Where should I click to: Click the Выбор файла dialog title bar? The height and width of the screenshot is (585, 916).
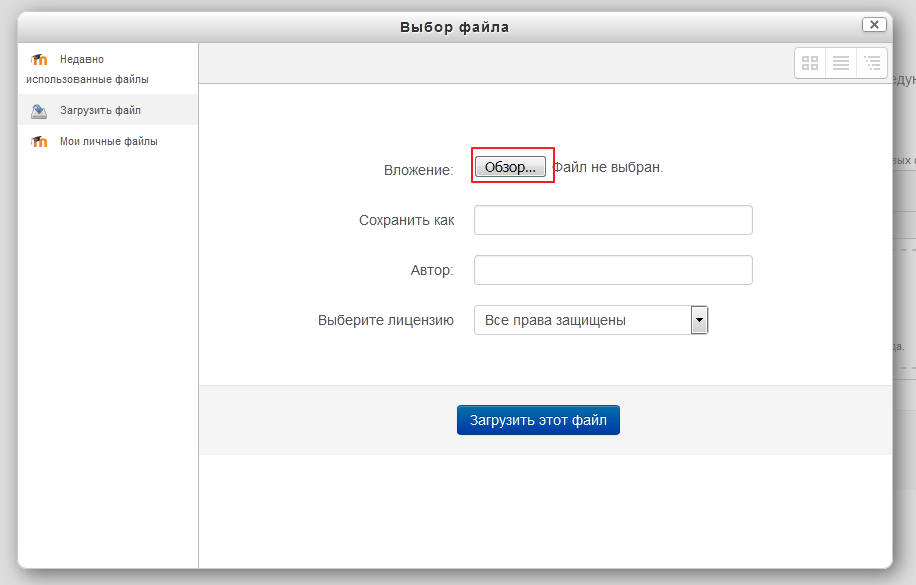454,27
